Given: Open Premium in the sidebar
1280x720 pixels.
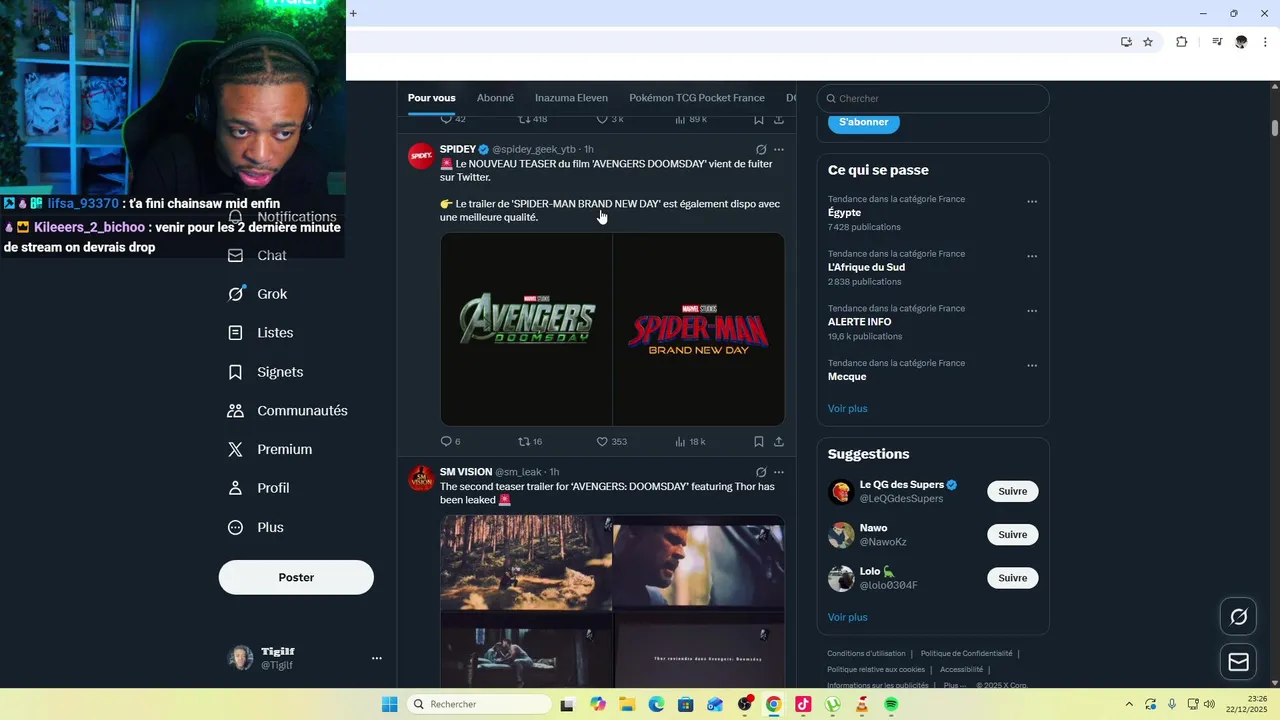Looking at the screenshot, I should 270,450.
